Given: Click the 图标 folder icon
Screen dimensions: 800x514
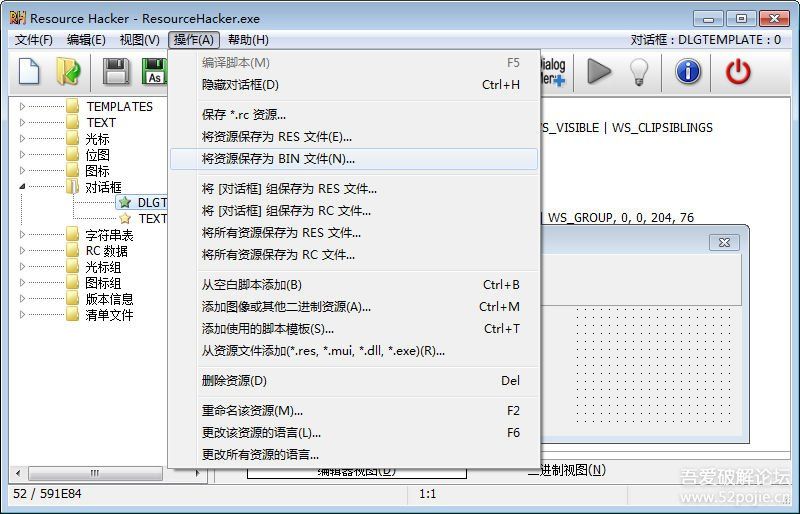Looking at the screenshot, I should pyautogui.click(x=72, y=170).
